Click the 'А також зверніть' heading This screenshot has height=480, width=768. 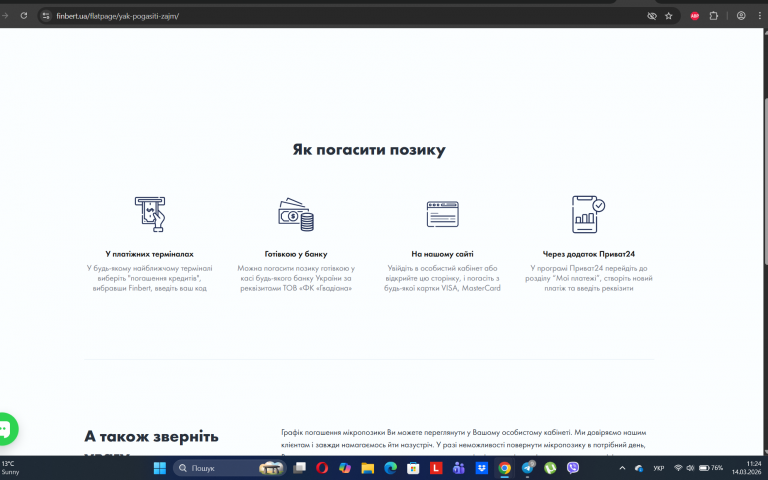point(151,436)
